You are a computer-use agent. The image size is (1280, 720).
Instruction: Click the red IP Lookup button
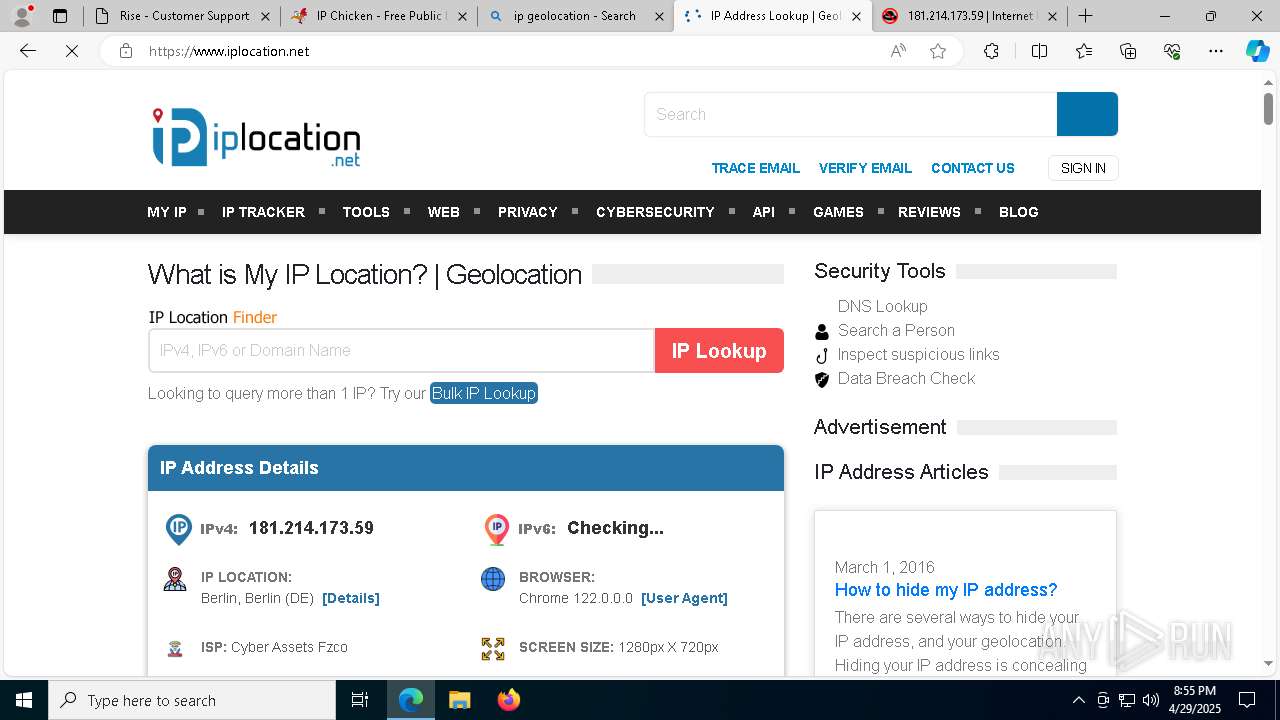click(x=719, y=351)
